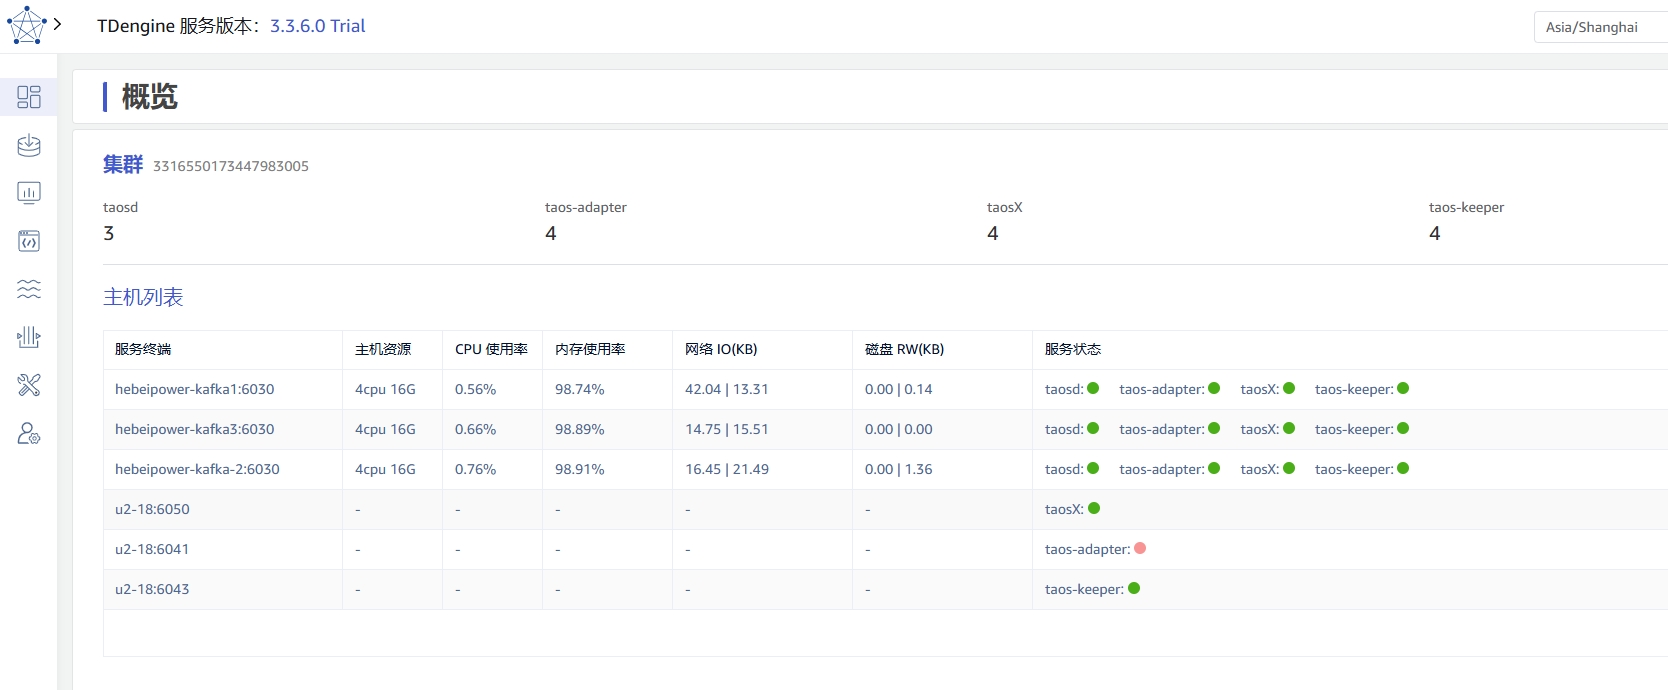This screenshot has width=1668, height=690.
Task: Open the wave streams icon in sidebar
Action: [29, 289]
